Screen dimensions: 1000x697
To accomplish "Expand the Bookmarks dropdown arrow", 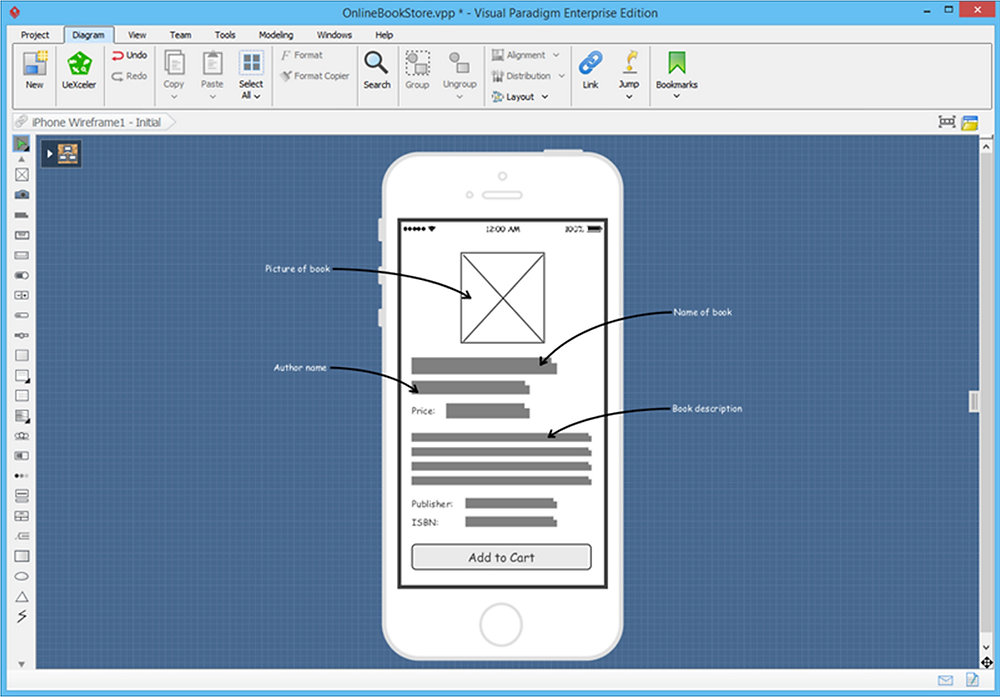I will [x=677, y=96].
